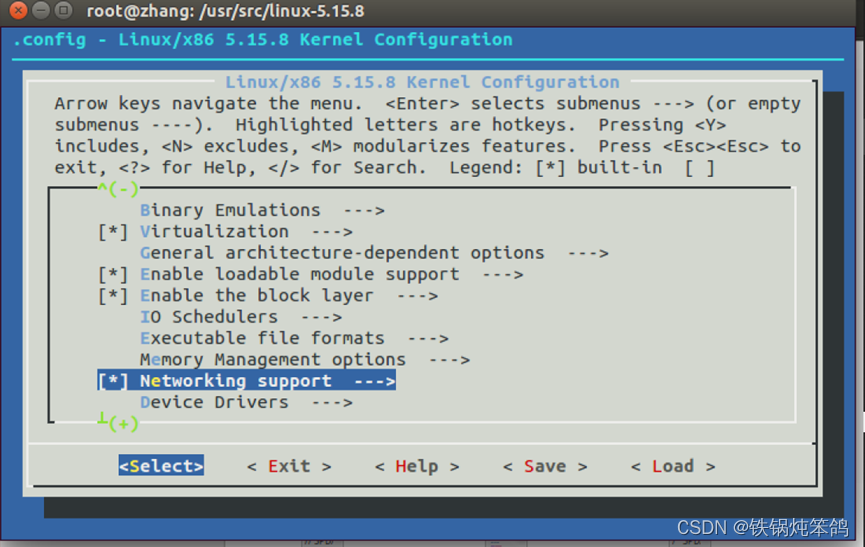The width and height of the screenshot is (865, 547).
Task: Toggle Enable the block layer checkbox
Action: (x=113, y=296)
